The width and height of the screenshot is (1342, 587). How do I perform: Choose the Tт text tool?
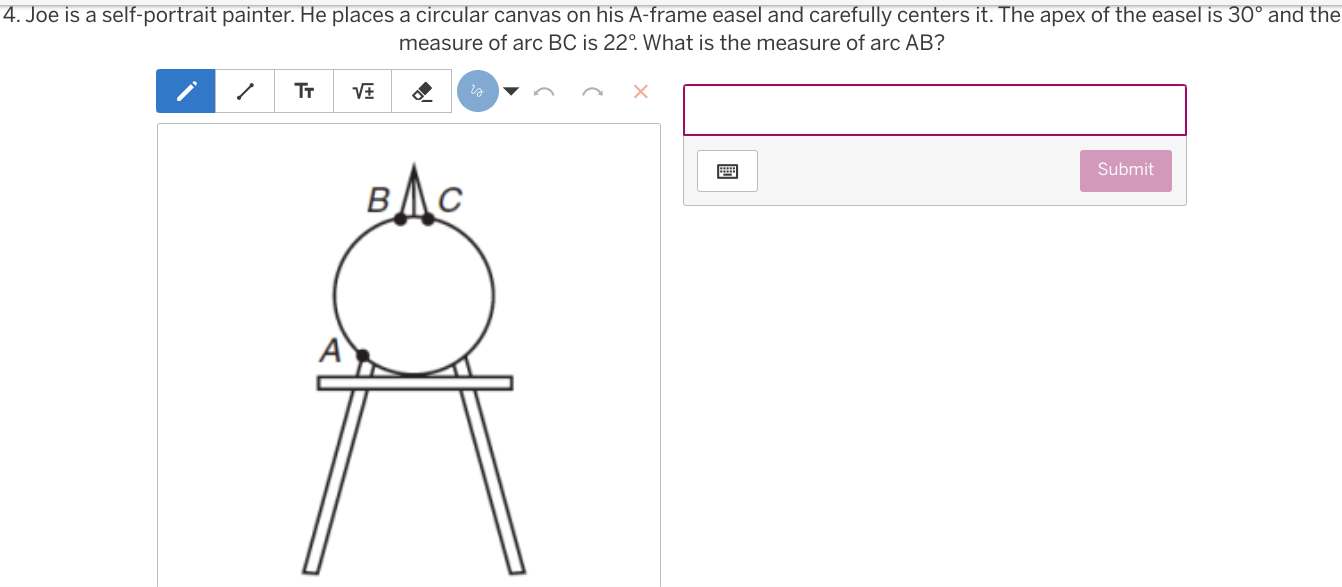coord(304,91)
